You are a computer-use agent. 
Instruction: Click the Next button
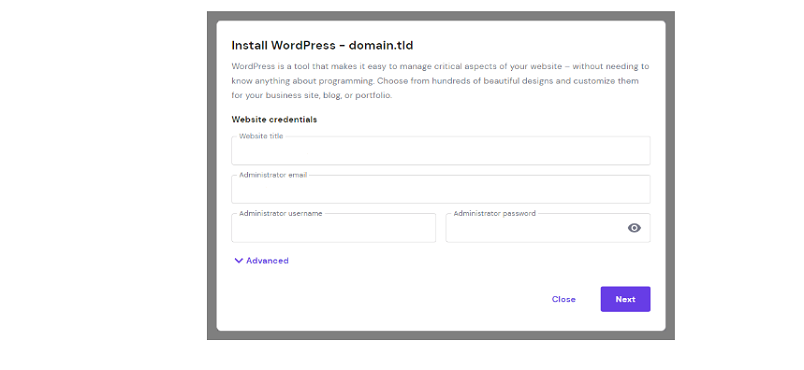(x=626, y=299)
